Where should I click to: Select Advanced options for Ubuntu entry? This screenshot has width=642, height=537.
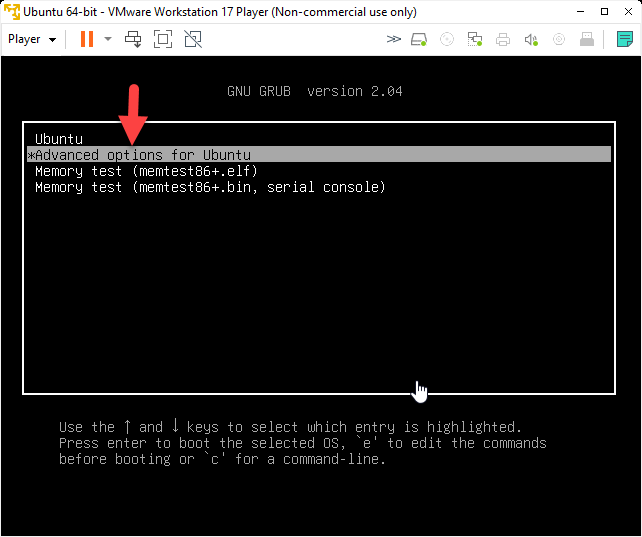pos(319,155)
